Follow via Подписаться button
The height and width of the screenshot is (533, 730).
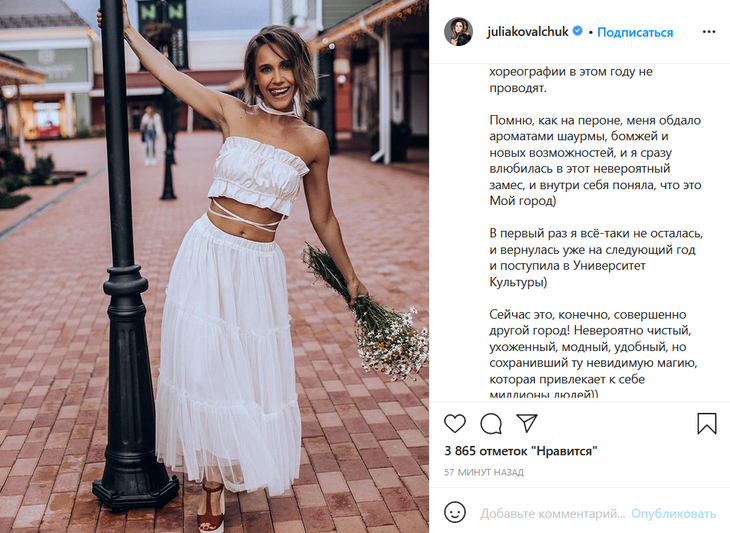(635, 32)
